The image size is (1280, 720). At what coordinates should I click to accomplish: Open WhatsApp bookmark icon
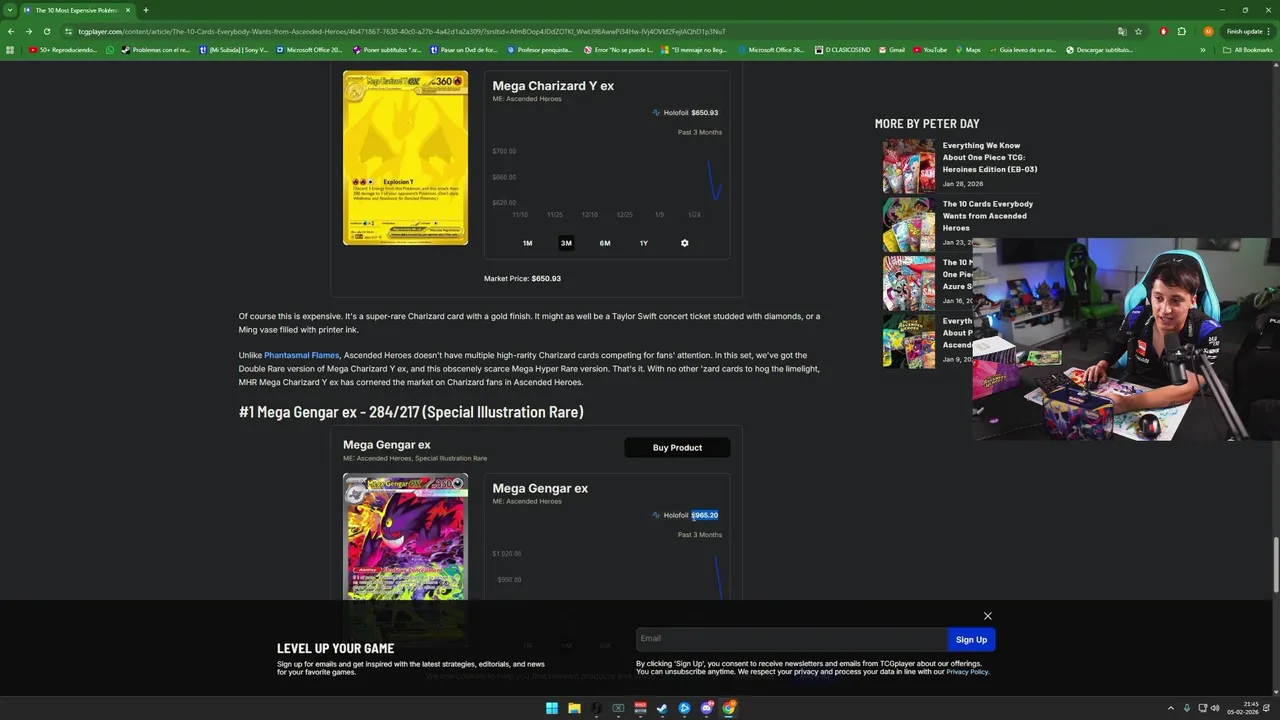click(x=110, y=49)
